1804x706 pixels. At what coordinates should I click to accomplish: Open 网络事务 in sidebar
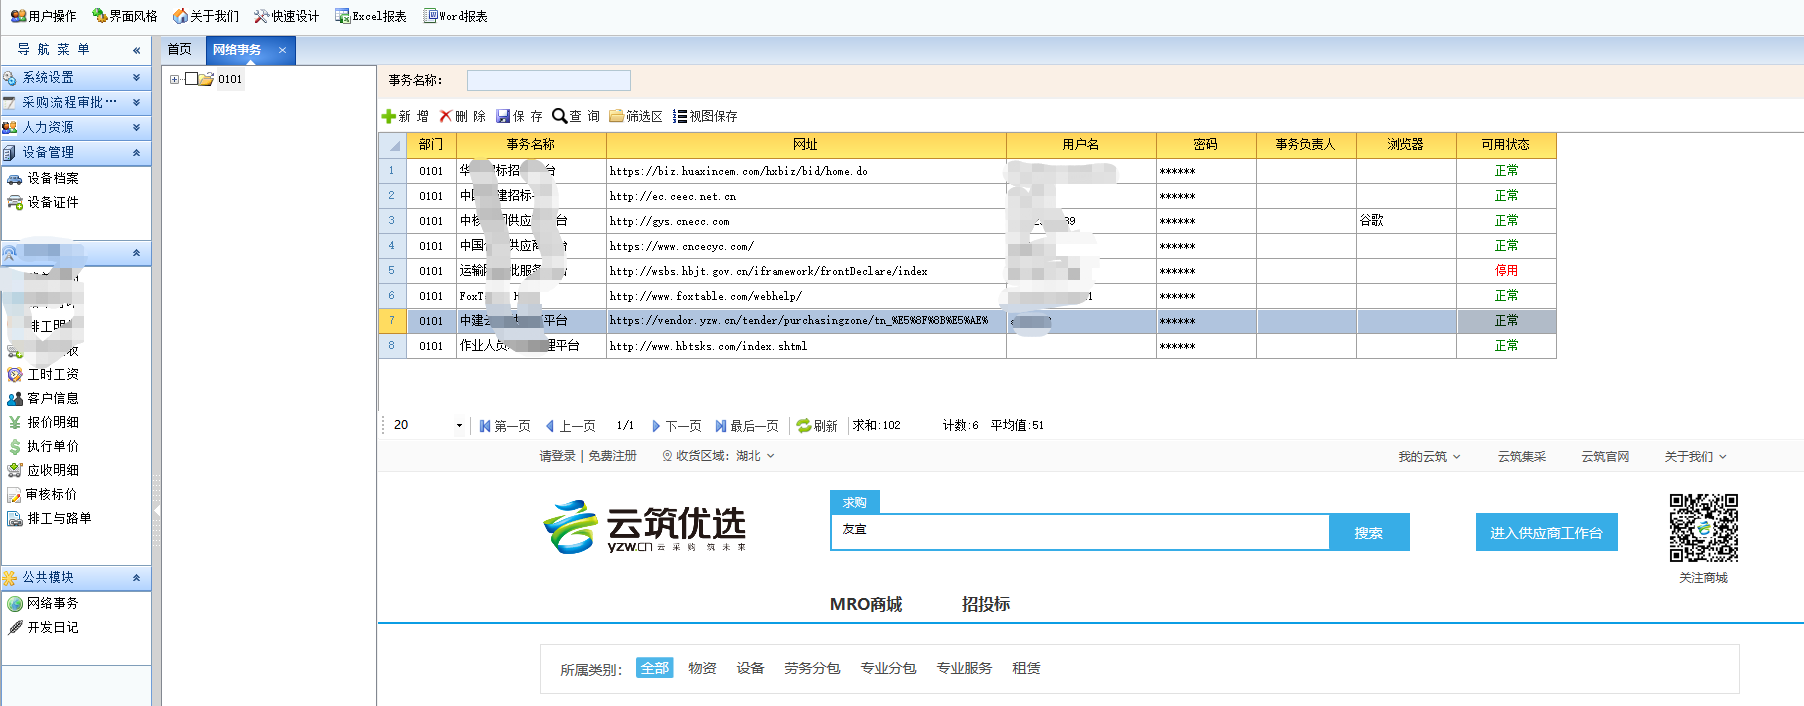[x=43, y=603]
